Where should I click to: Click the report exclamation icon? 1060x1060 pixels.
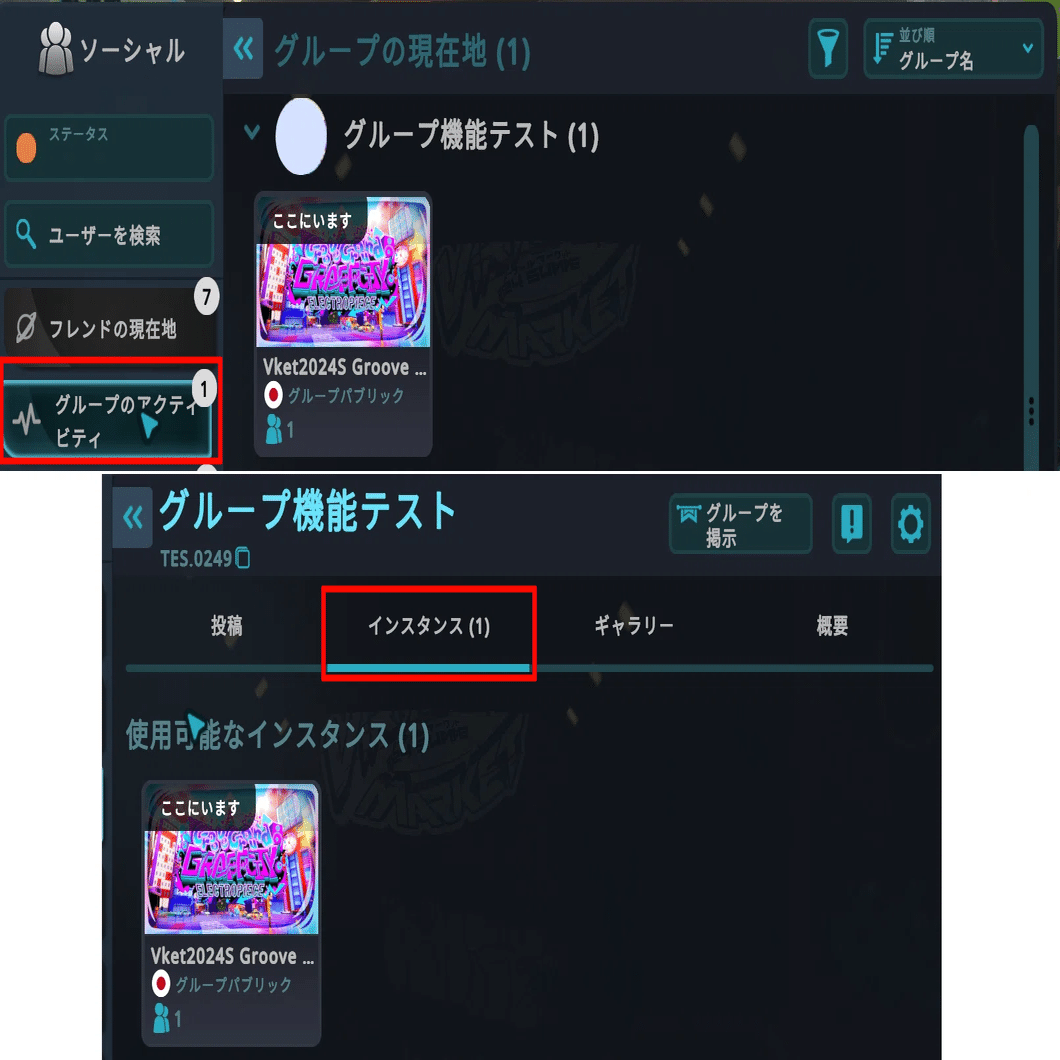coord(851,524)
